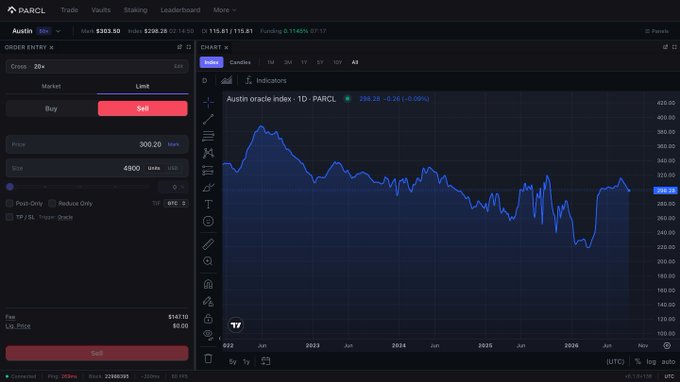Switch to the Limit order tab
Screen dimensions: 680x382
coord(142,86)
